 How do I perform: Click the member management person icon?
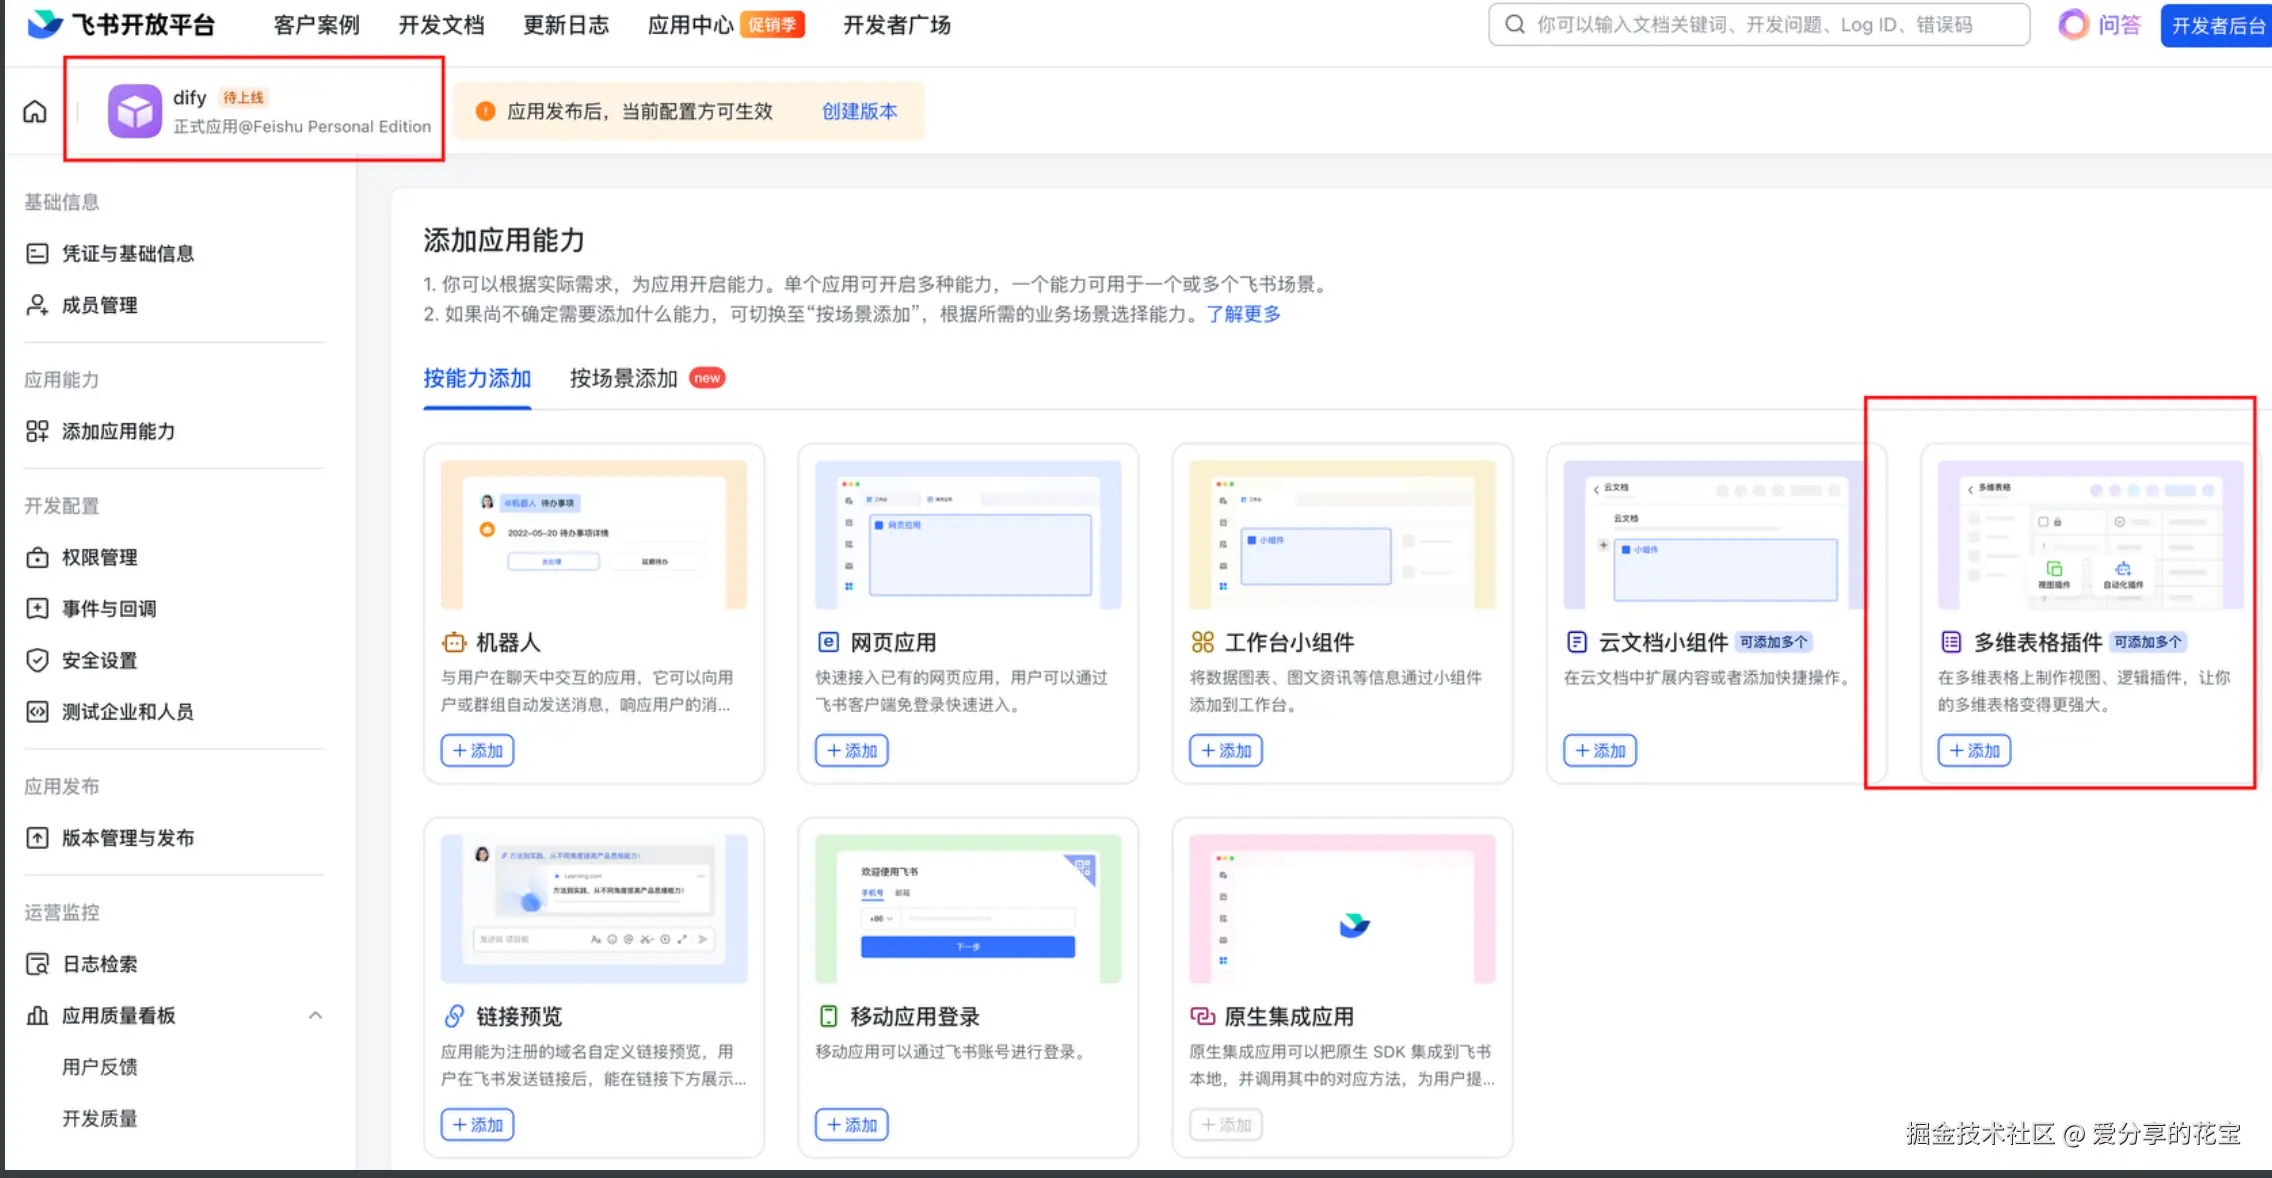37,306
